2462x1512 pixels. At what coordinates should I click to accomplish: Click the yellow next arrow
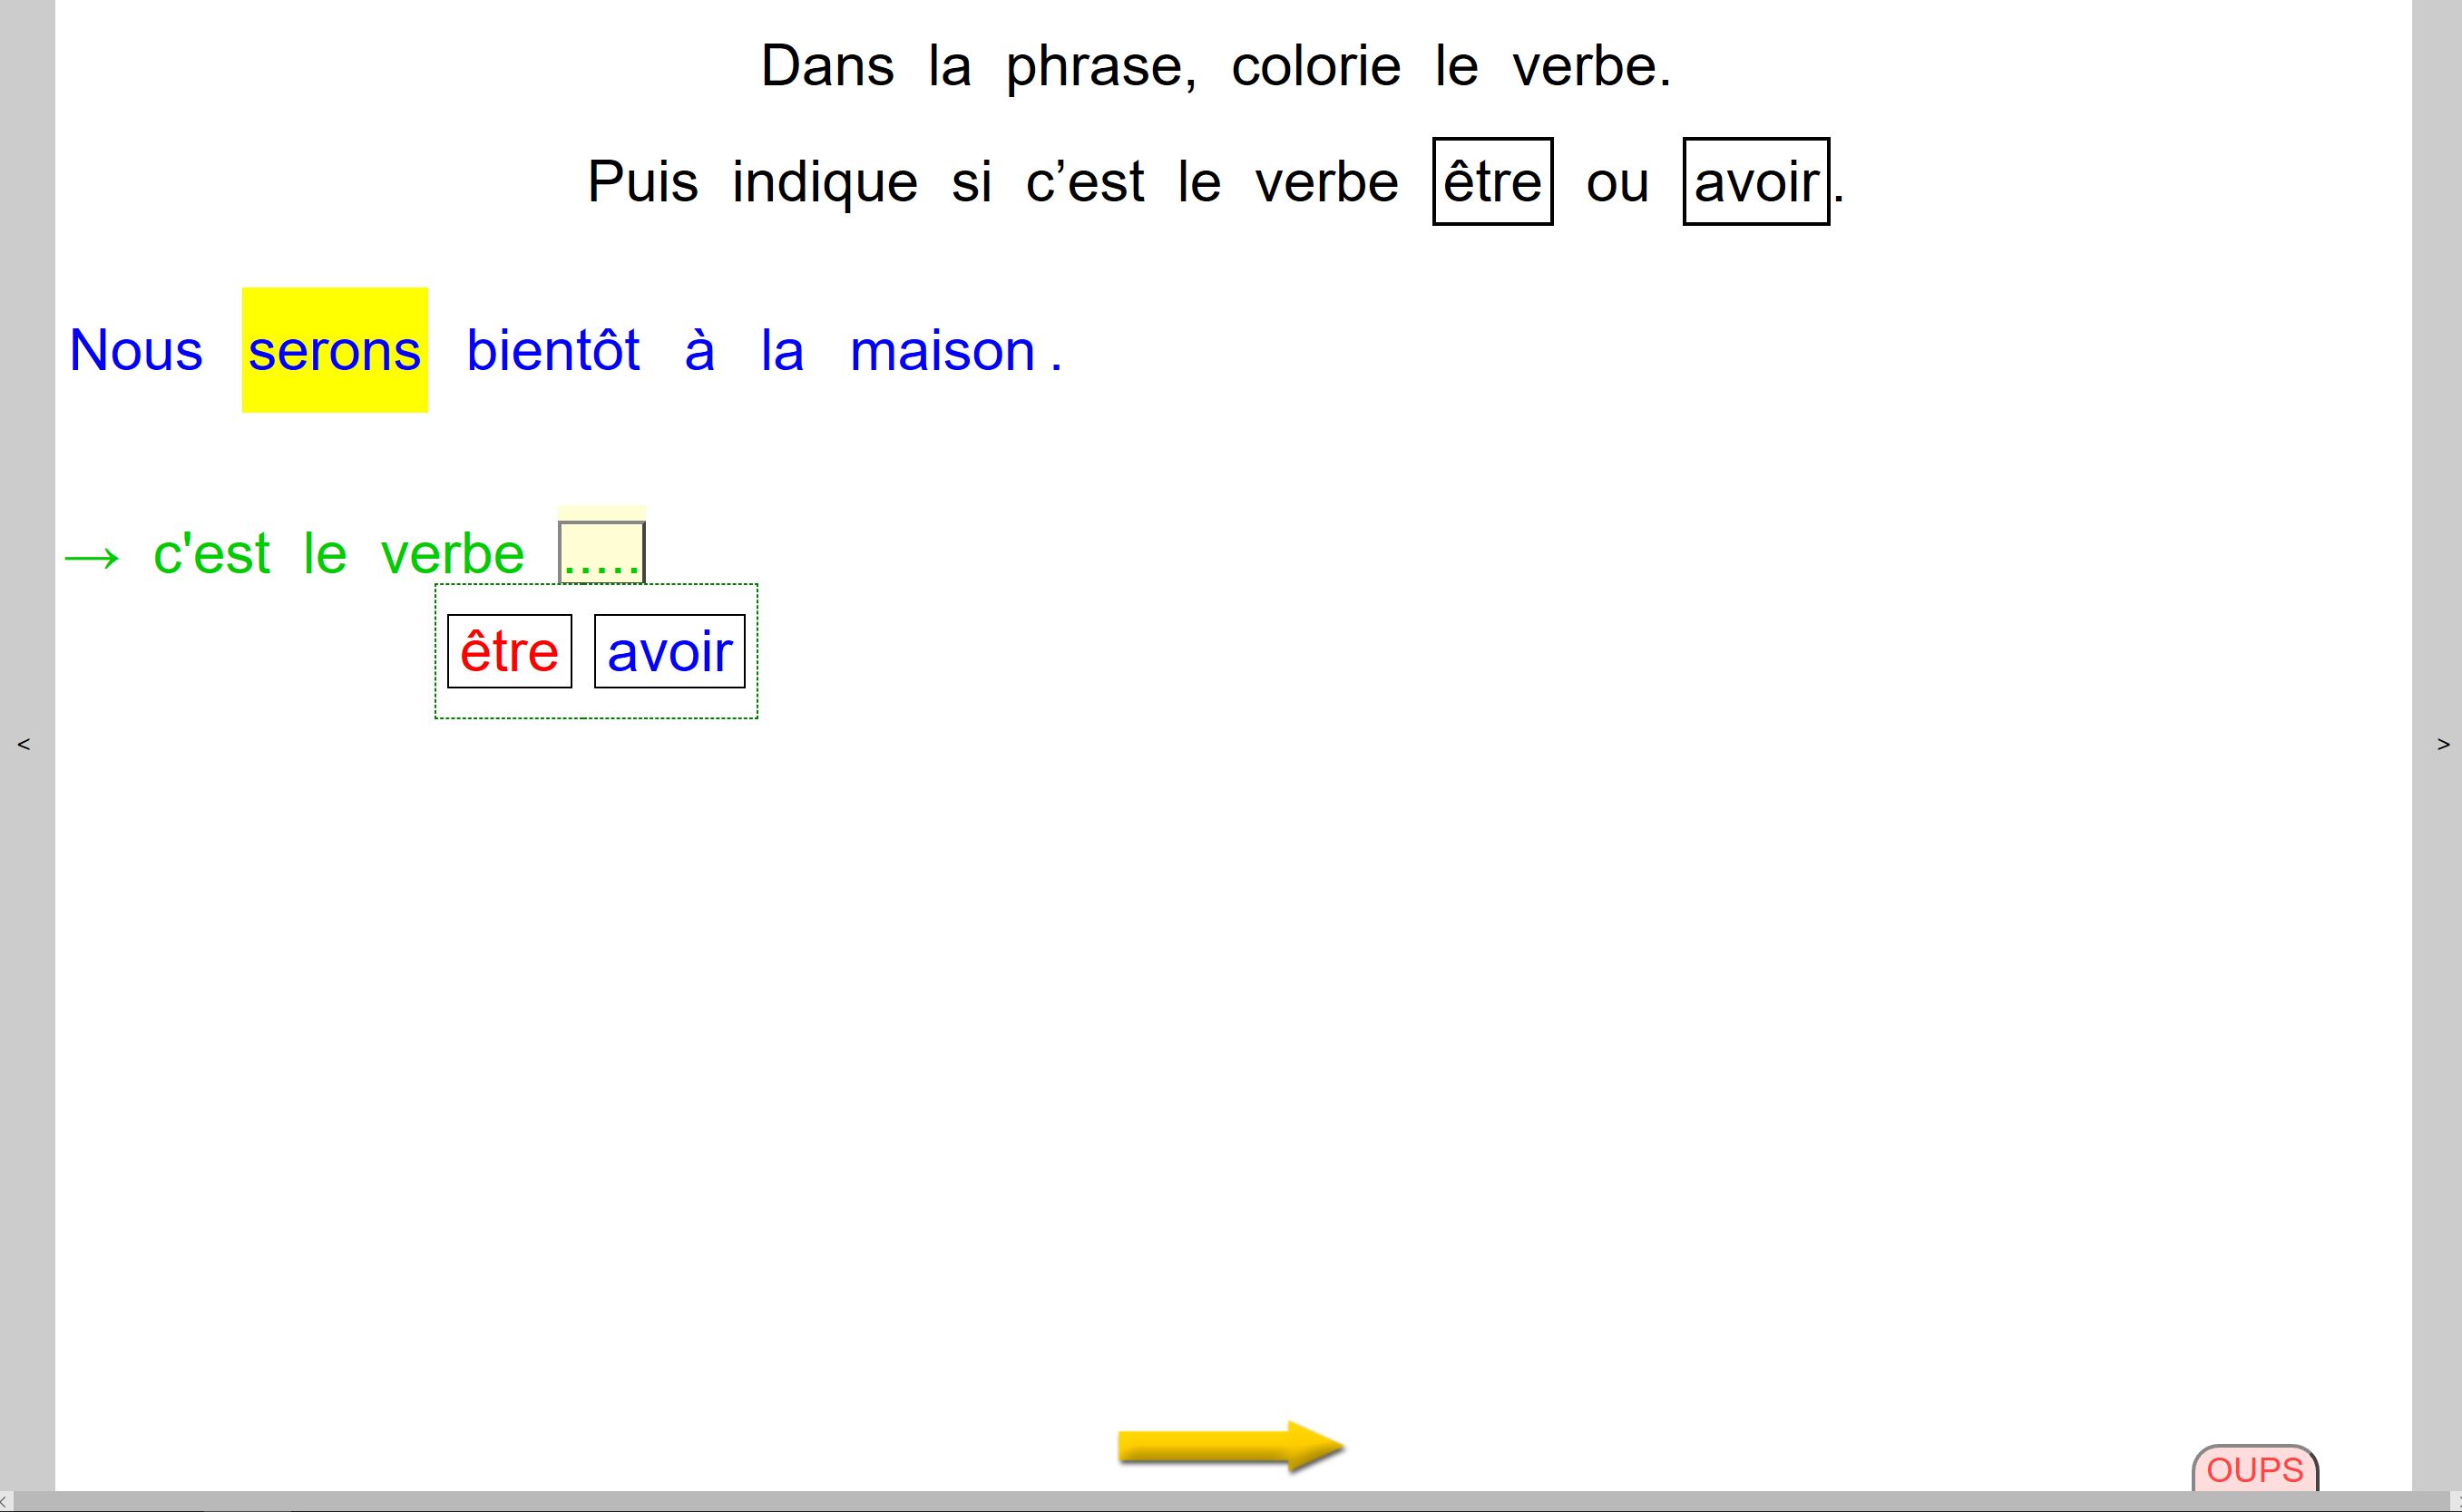(1230, 1446)
